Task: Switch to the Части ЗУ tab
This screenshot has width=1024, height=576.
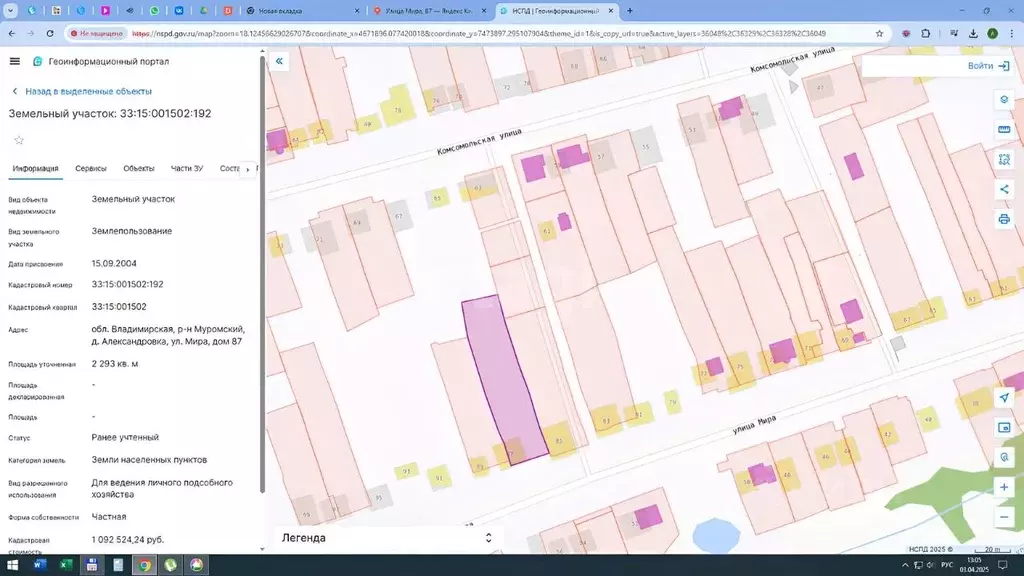Action: [187, 168]
